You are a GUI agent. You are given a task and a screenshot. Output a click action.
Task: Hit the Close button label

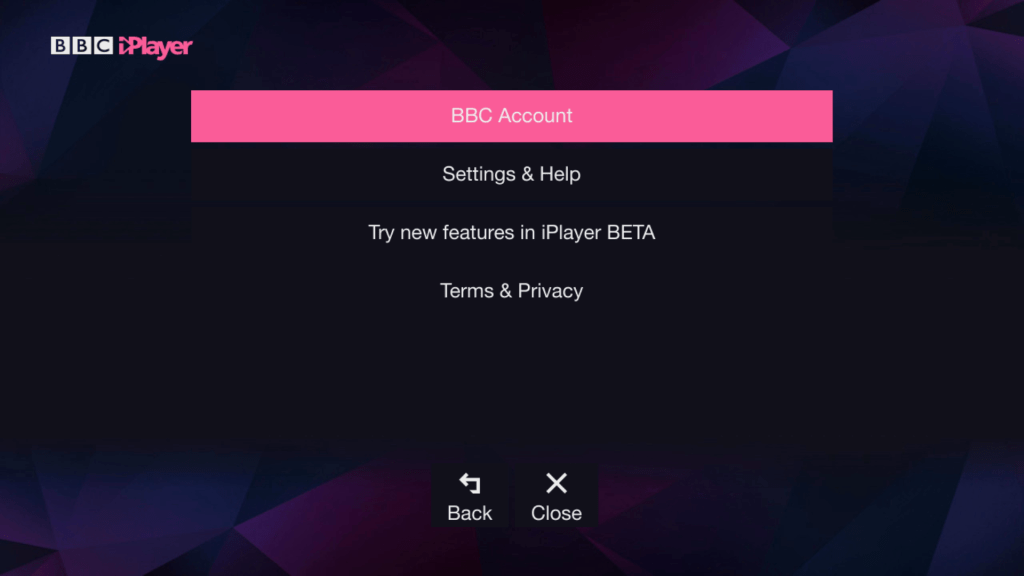tap(556, 513)
